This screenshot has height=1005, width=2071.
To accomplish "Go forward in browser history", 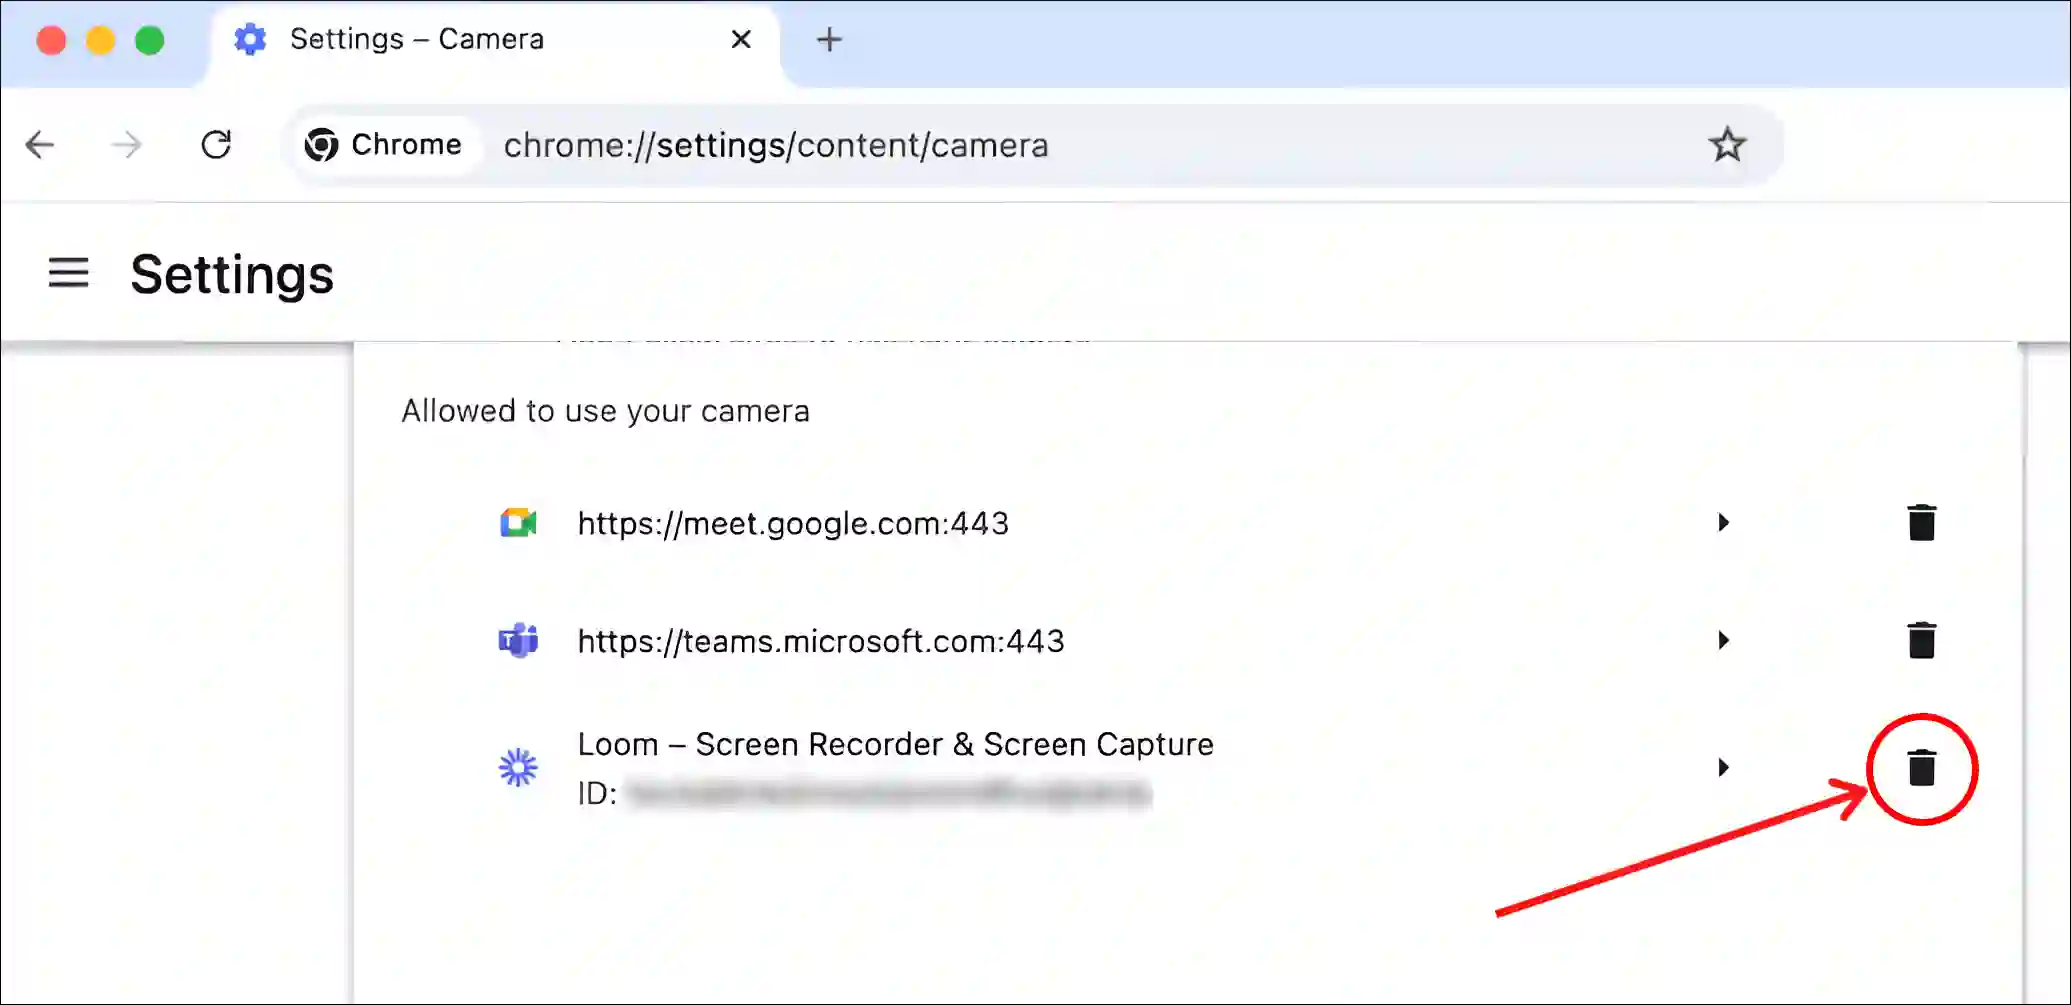I will pyautogui.click(x=126, y=145).
